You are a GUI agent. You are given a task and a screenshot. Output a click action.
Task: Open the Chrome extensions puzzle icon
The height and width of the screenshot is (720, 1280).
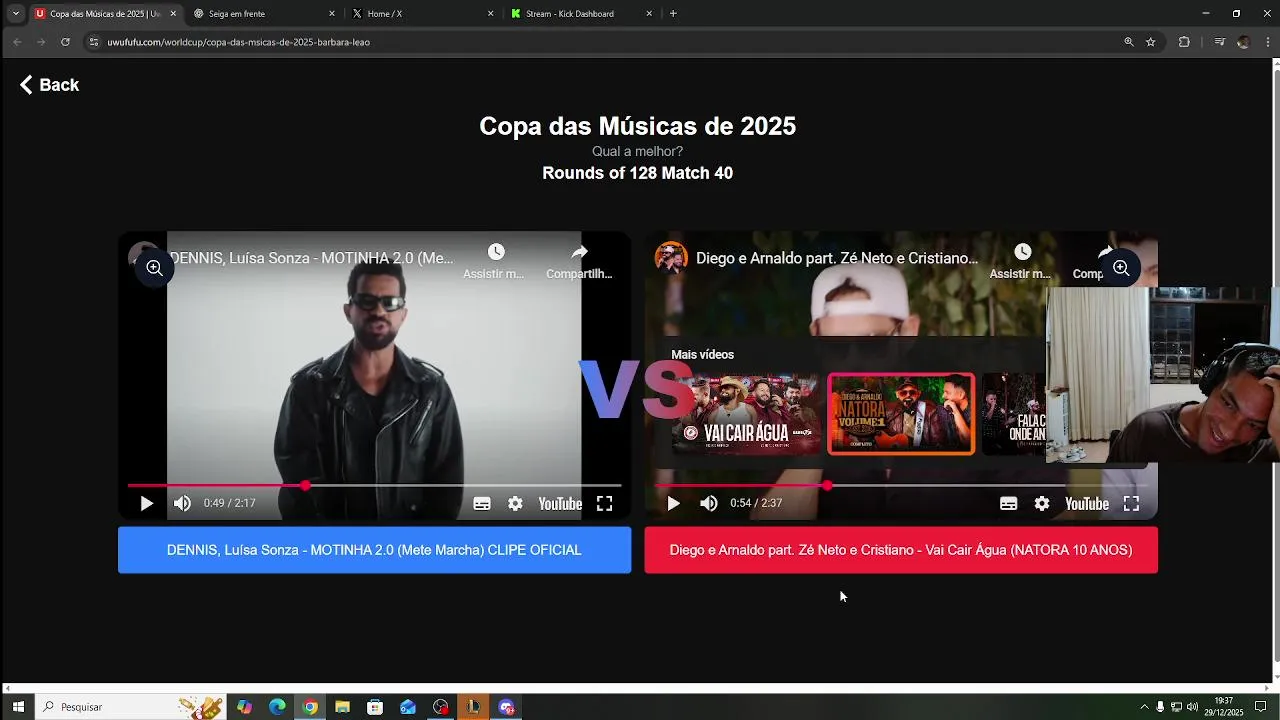(1184, 42)
